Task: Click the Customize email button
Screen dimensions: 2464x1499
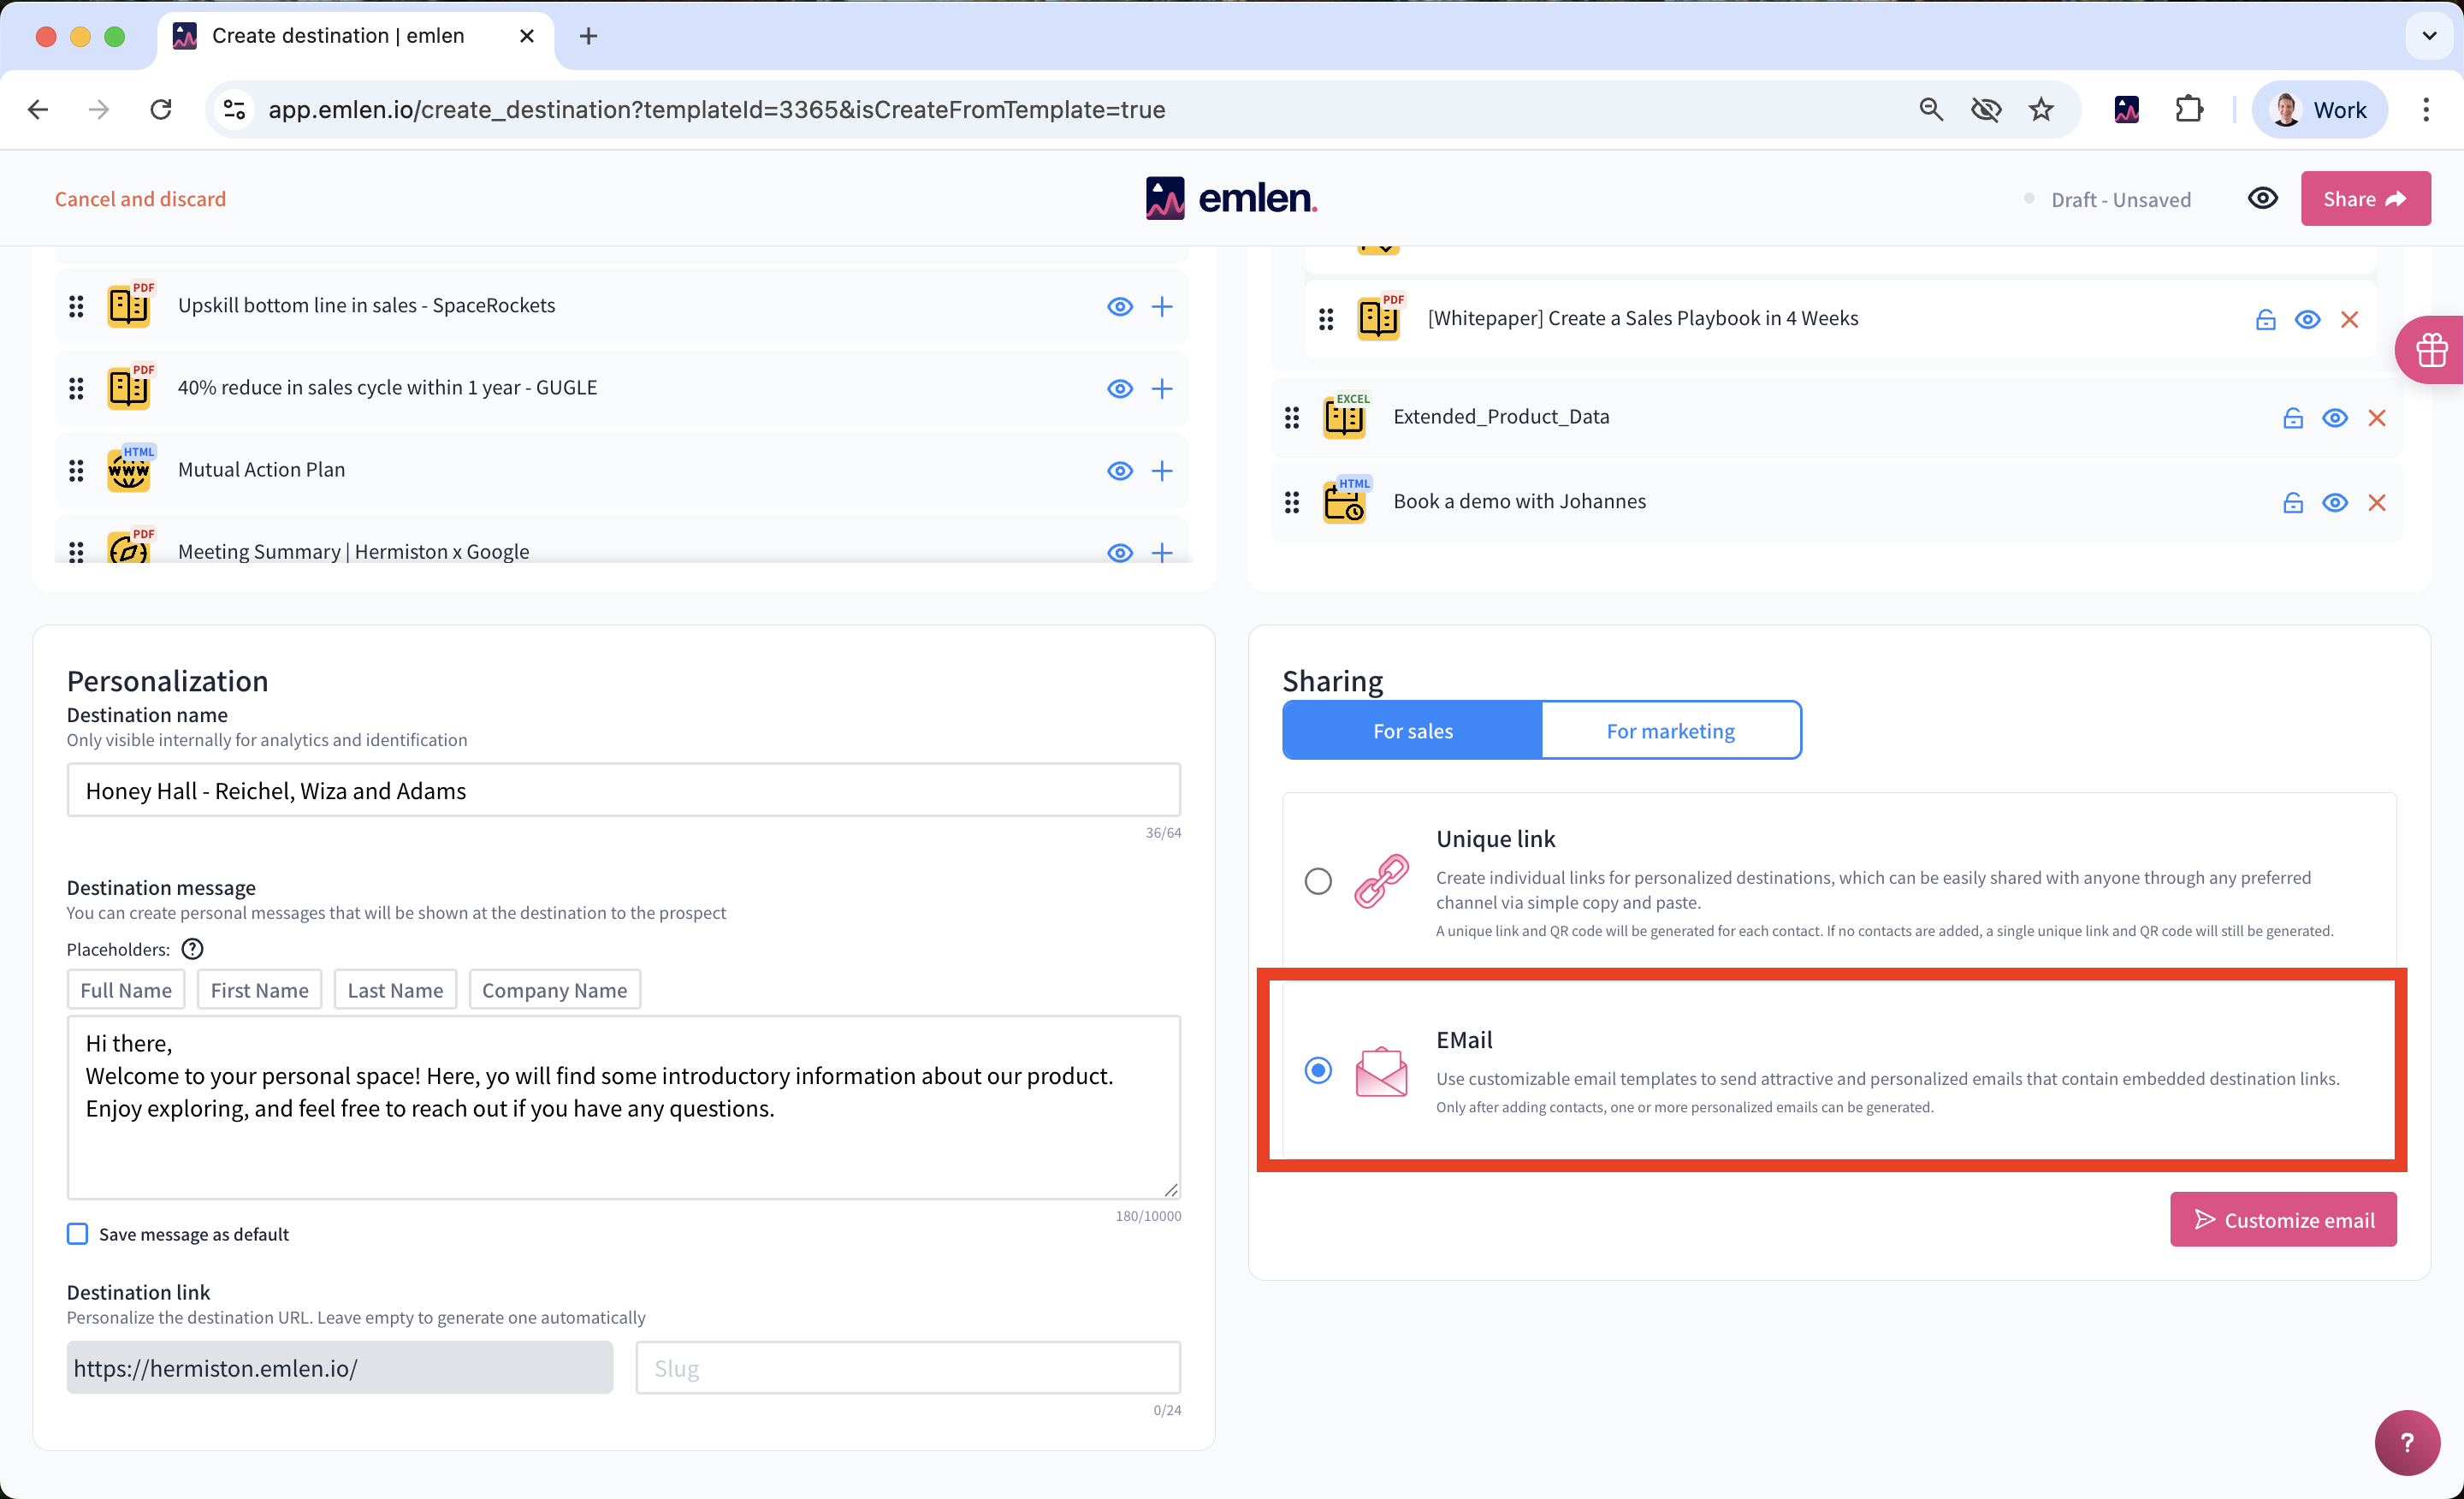Action: [2282, 1219]
